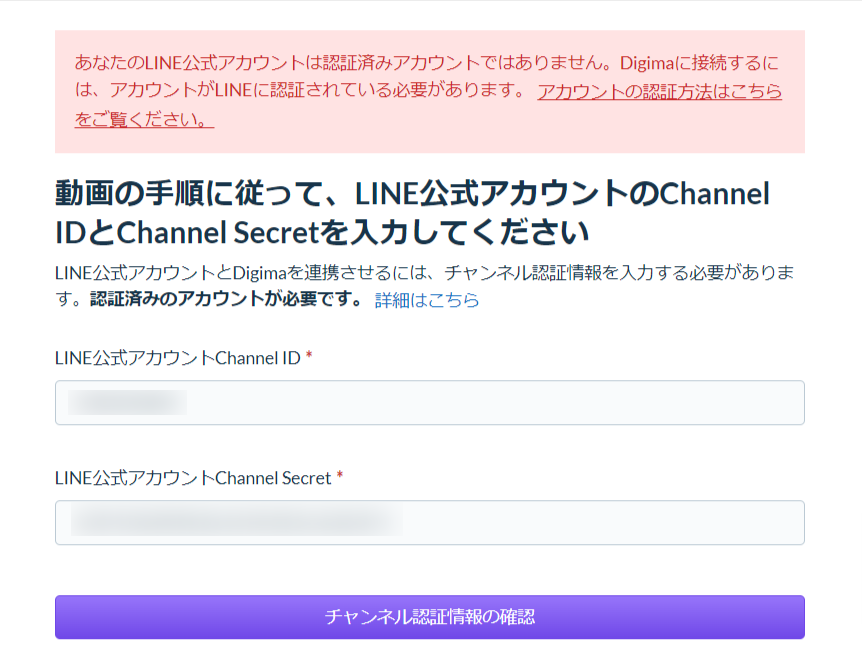Viewport: 862px width, 657px height.
Task: Focus the LINE公式アカウントChannel Secret input field
Action: (x=430, y=522)
